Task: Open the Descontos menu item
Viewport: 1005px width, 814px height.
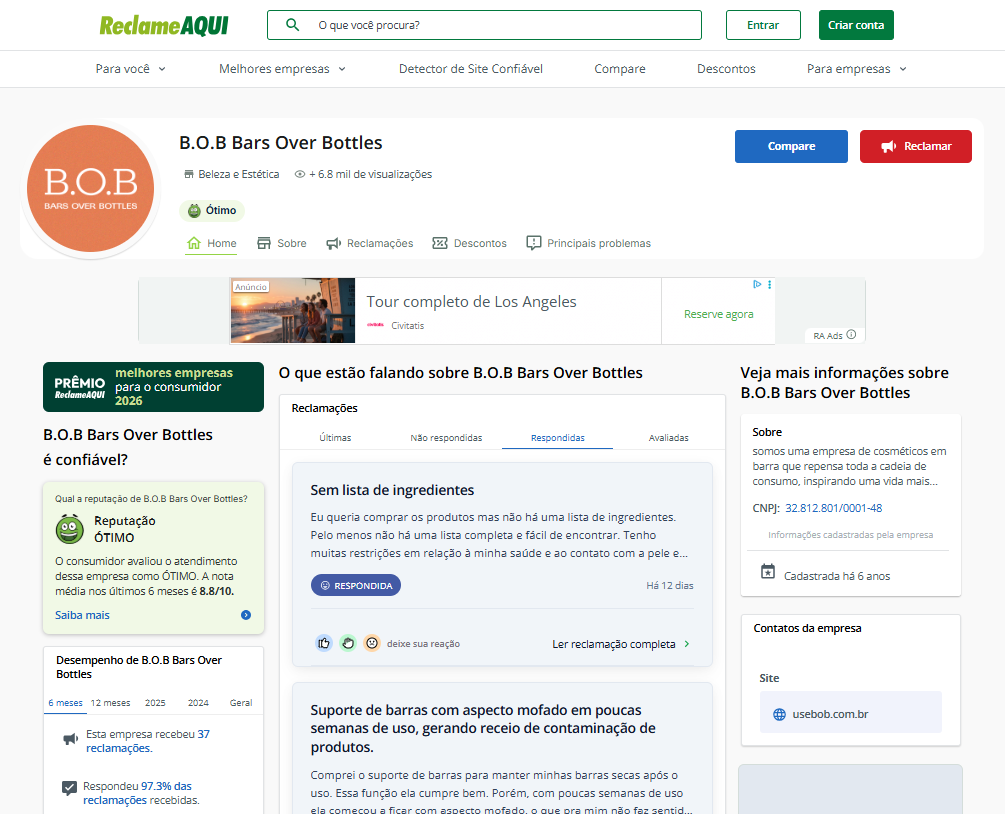Action: 726,69
